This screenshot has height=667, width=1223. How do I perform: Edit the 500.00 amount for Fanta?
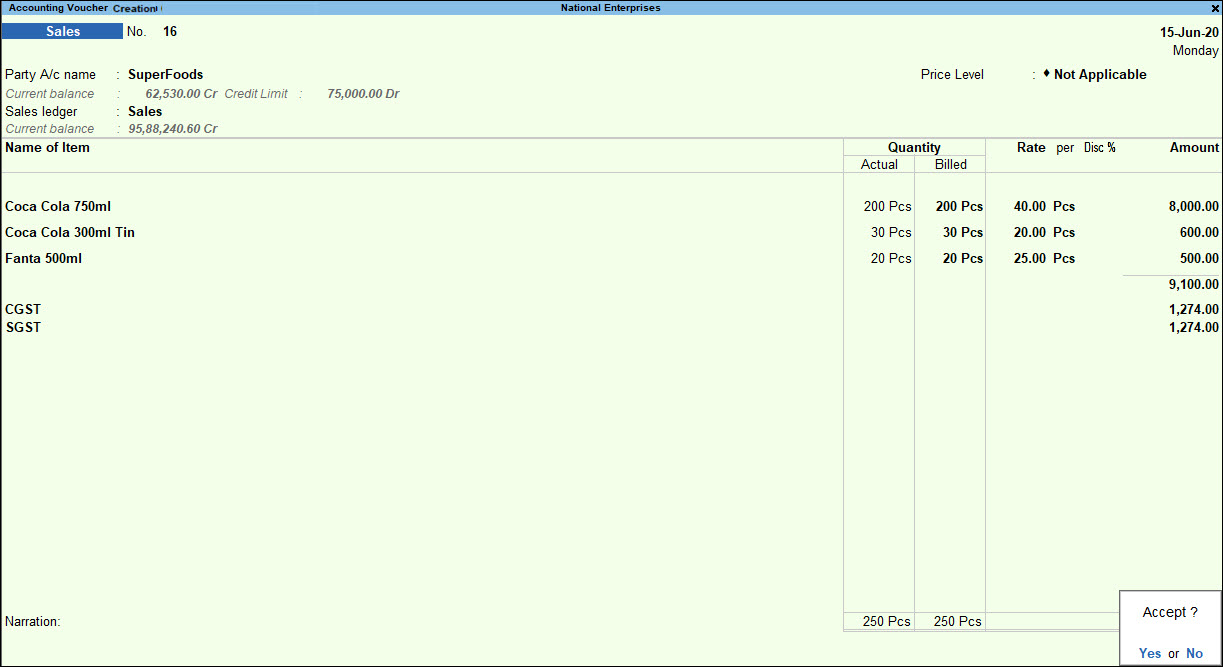[x=1199, y=258]
